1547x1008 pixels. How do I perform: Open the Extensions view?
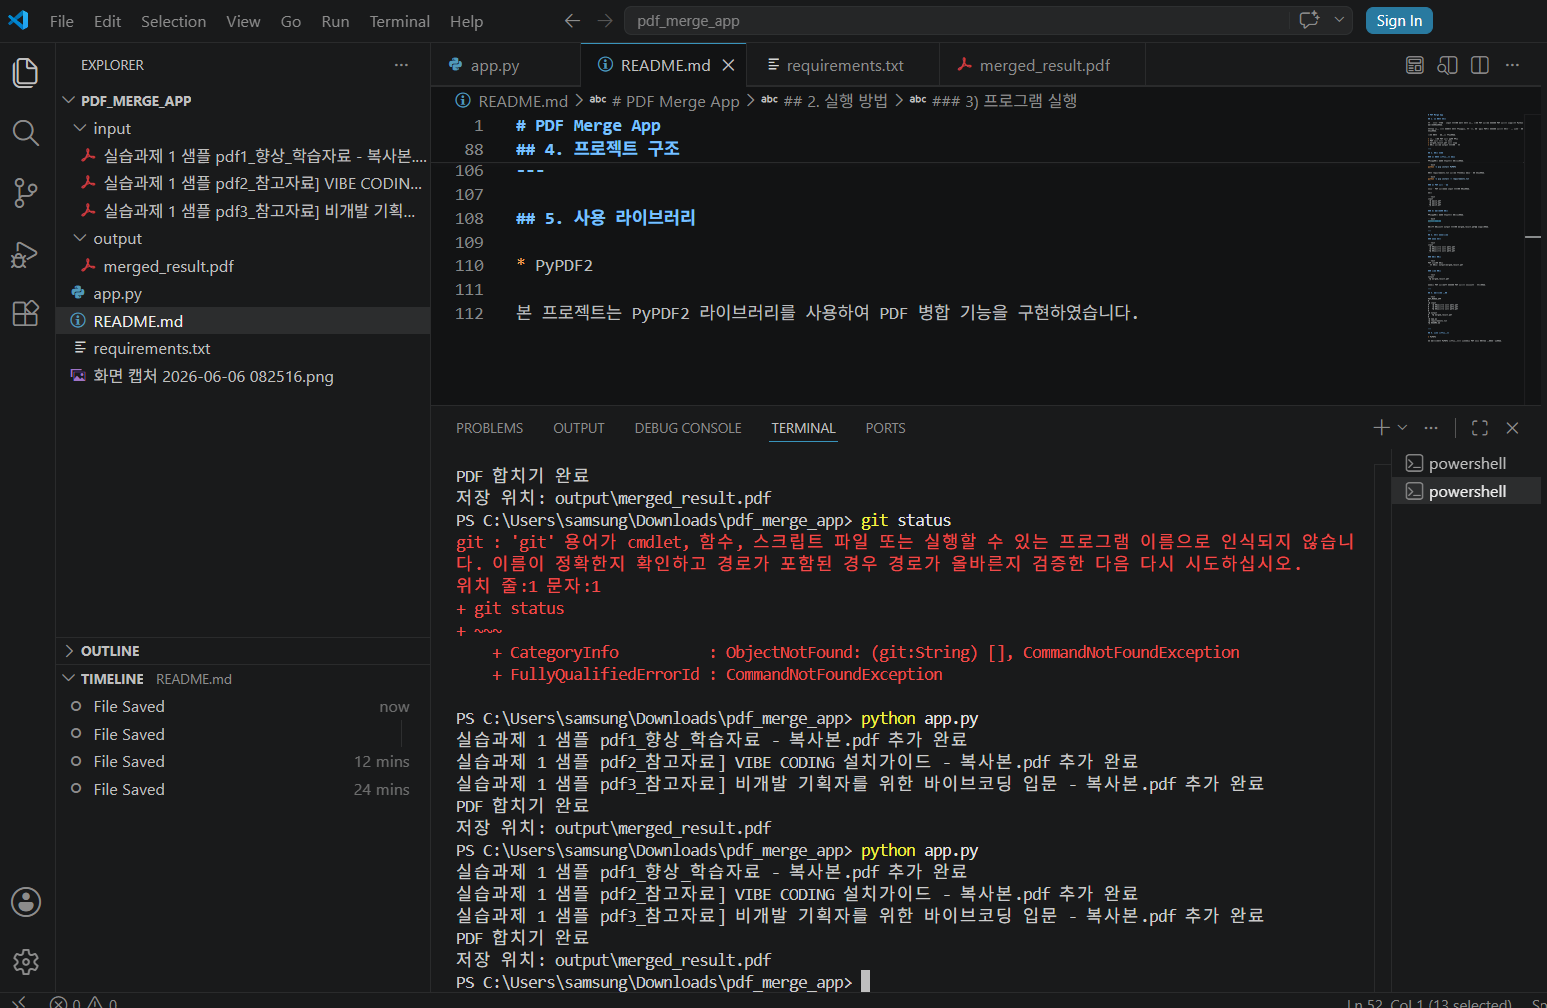coord(26,313)
